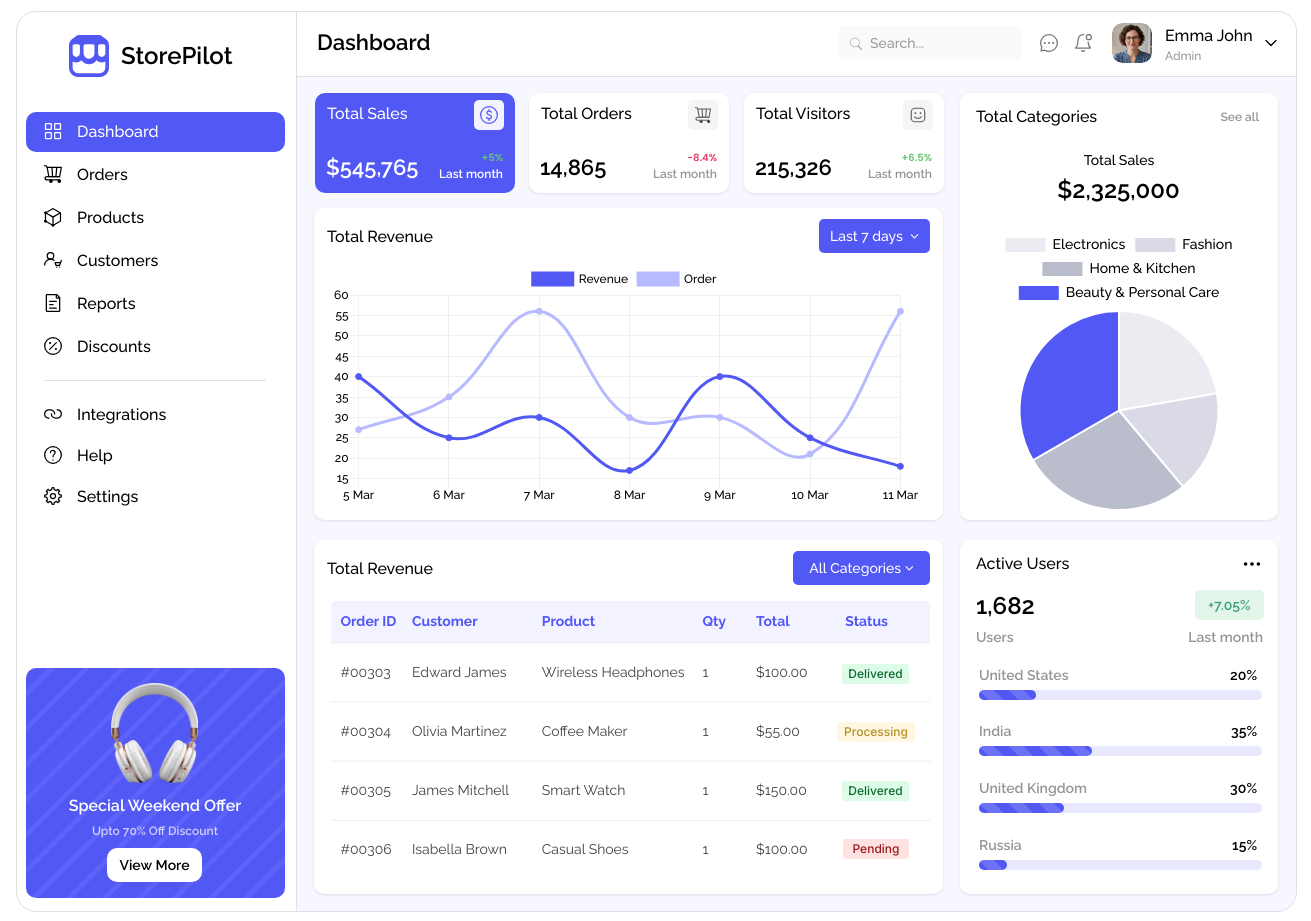
Task: Expand the Emma John profile menu
Action: [1271, 43]
